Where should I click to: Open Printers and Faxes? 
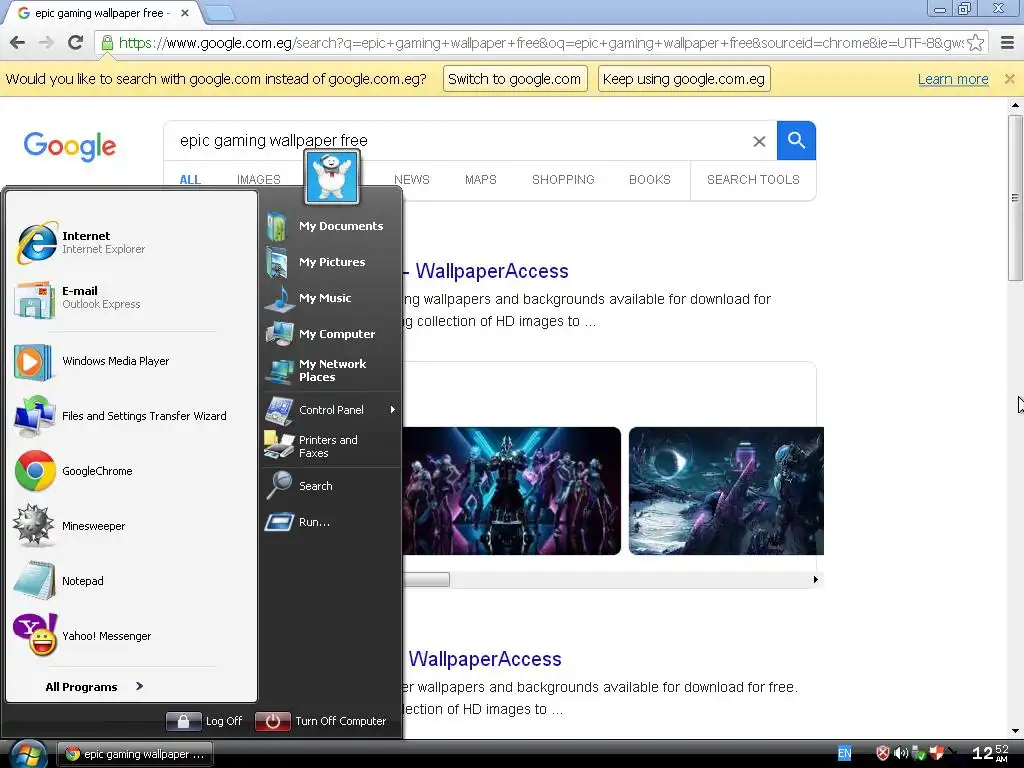[x=332, y=446]
